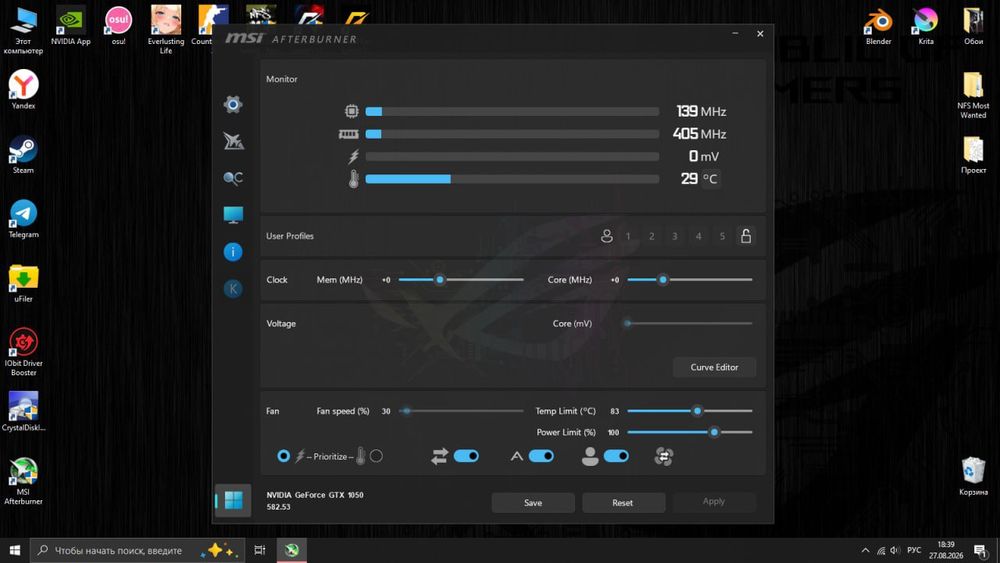Click the user profile person icon
This screenshot has width=1000, height=563.
pyautogui.click(x=607, y=236)
